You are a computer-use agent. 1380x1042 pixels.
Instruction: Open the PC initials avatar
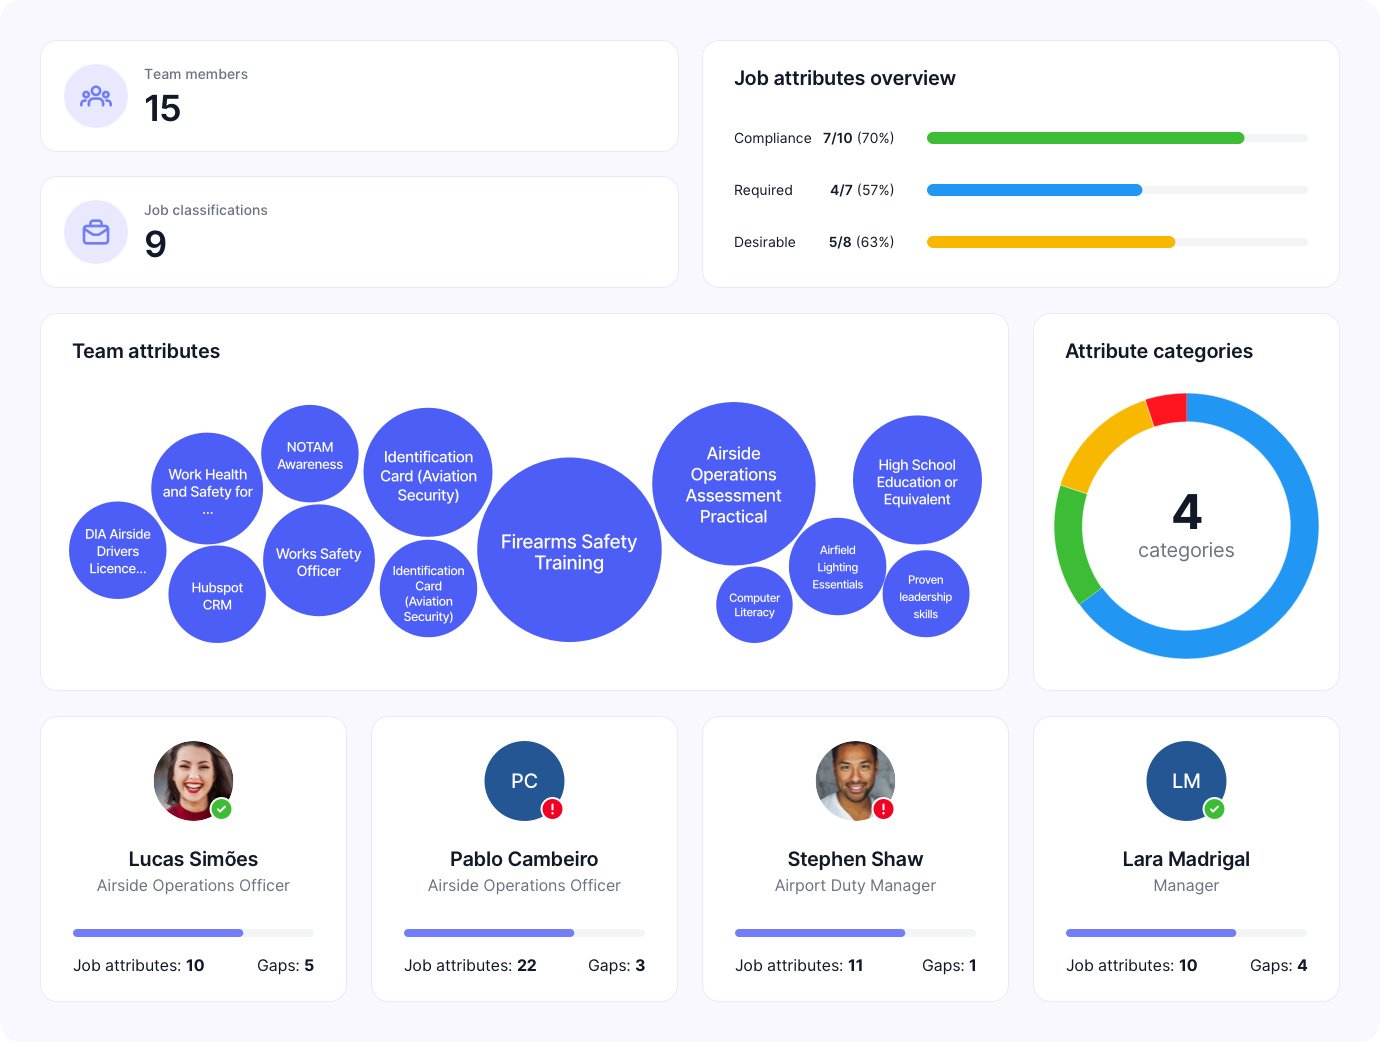pyautogui.click(x=522, y=779)
